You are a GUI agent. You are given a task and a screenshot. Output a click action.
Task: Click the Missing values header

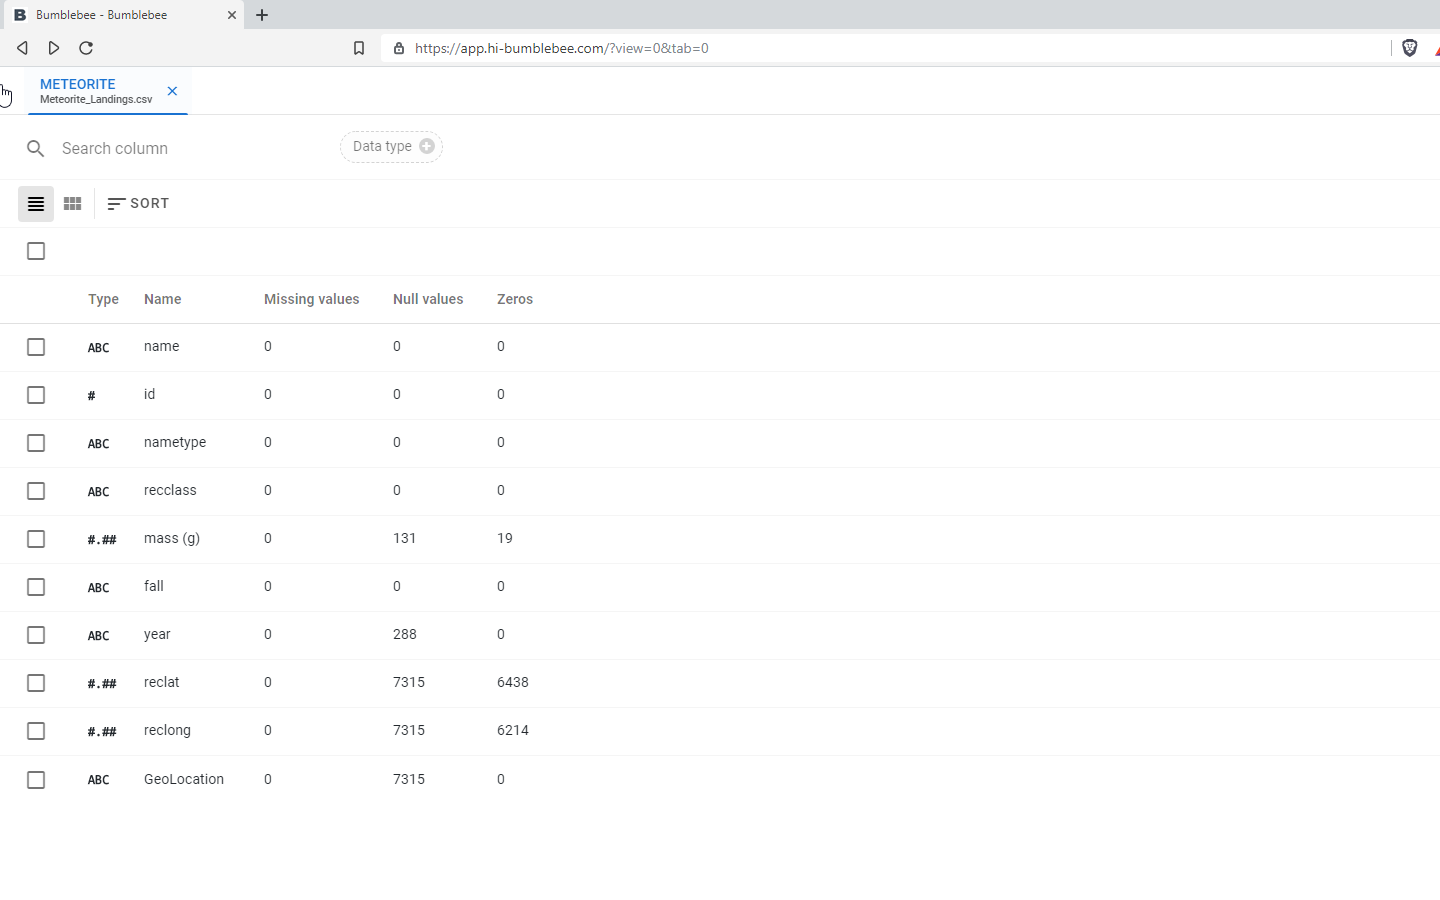tap(311, 299)
